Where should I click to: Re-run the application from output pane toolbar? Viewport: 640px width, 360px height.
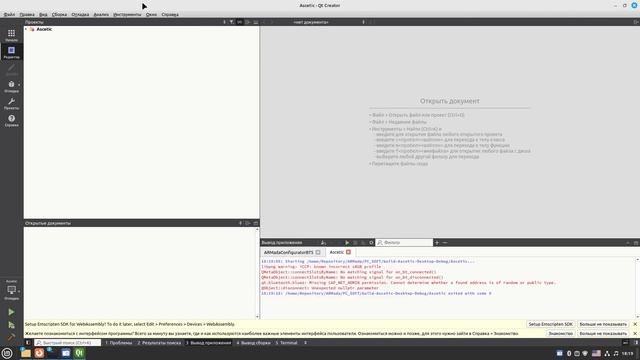tap(347, 242)
